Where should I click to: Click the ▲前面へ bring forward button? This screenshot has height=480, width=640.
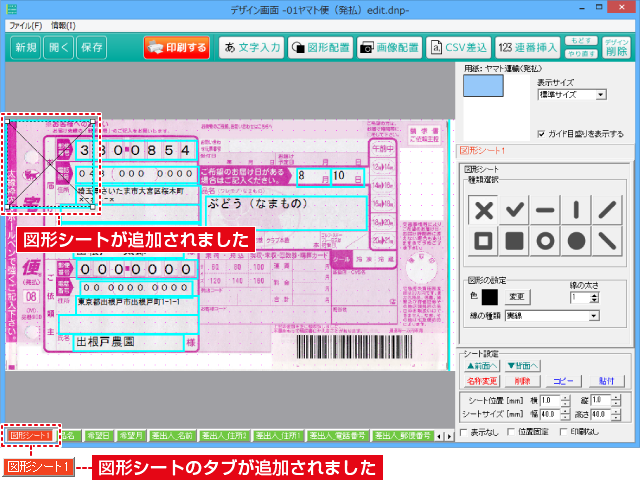(482, 366)
